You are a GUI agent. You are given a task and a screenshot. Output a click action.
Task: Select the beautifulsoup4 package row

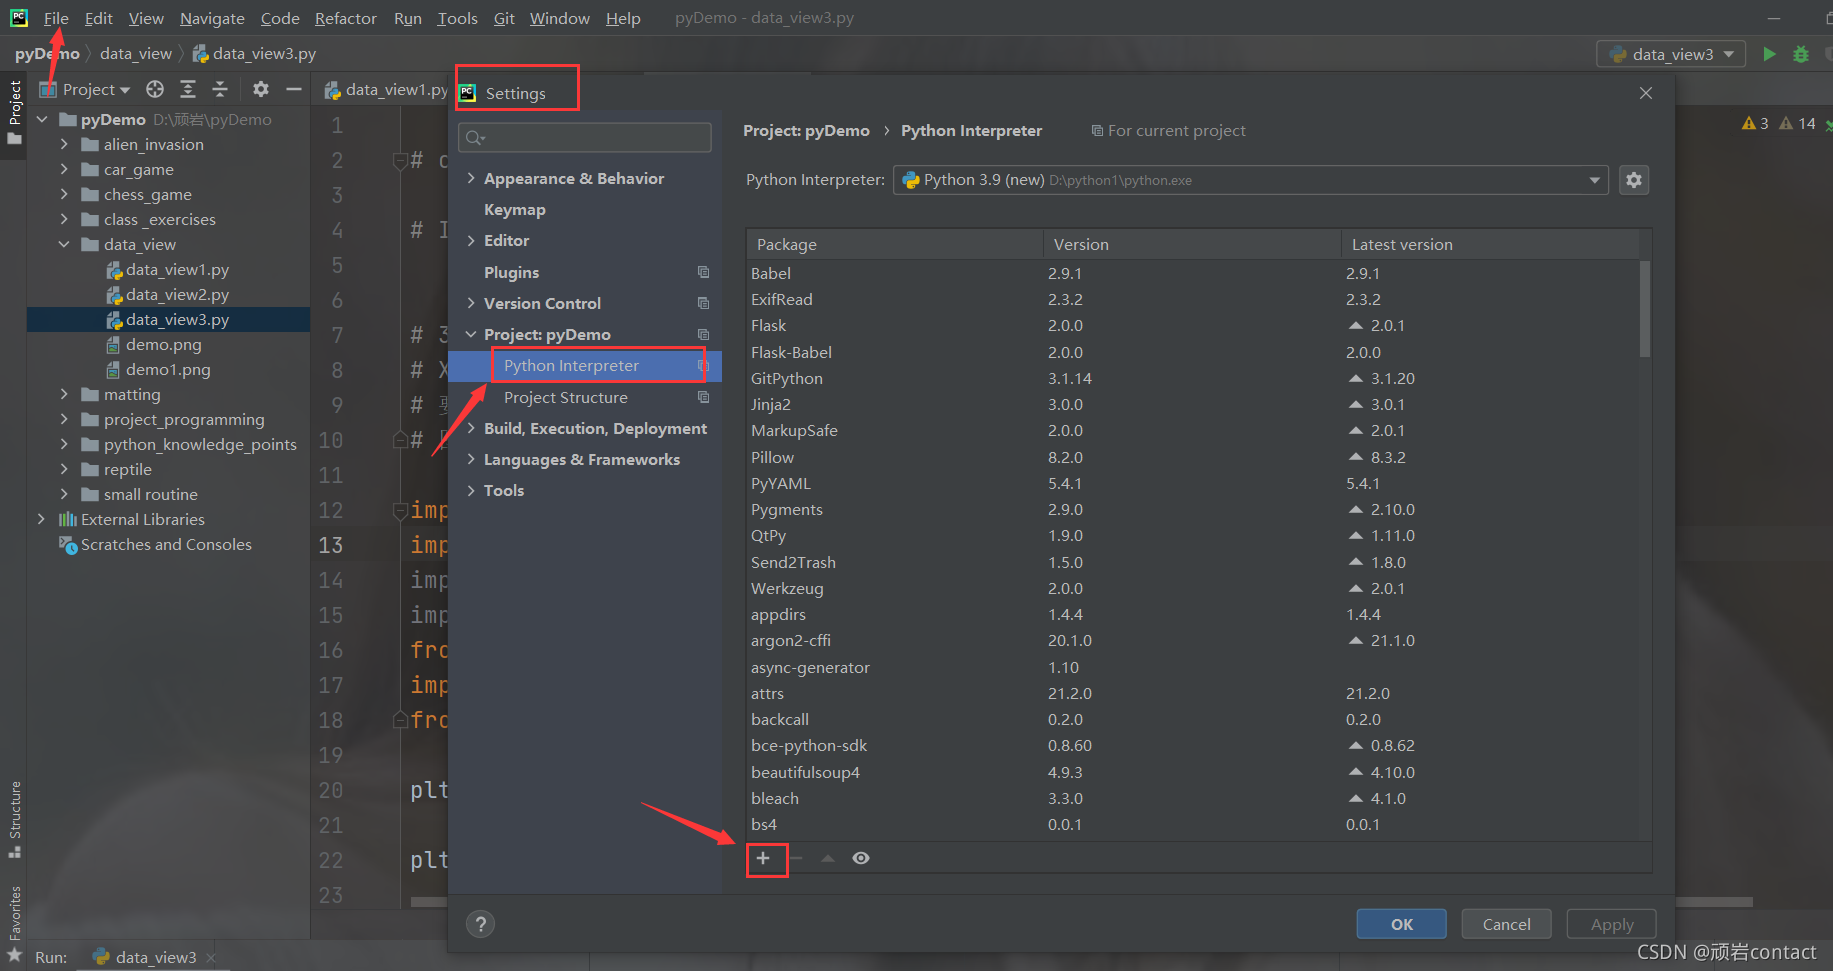tap(1193, 772)
